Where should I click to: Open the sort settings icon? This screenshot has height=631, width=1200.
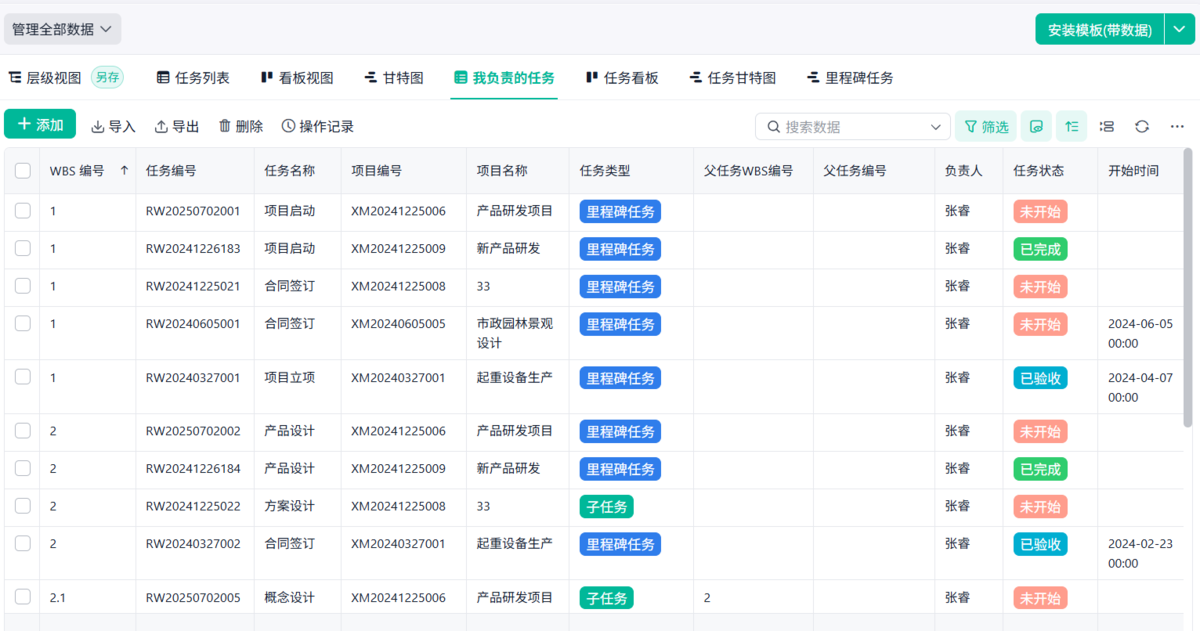(x=1071, y=127)
